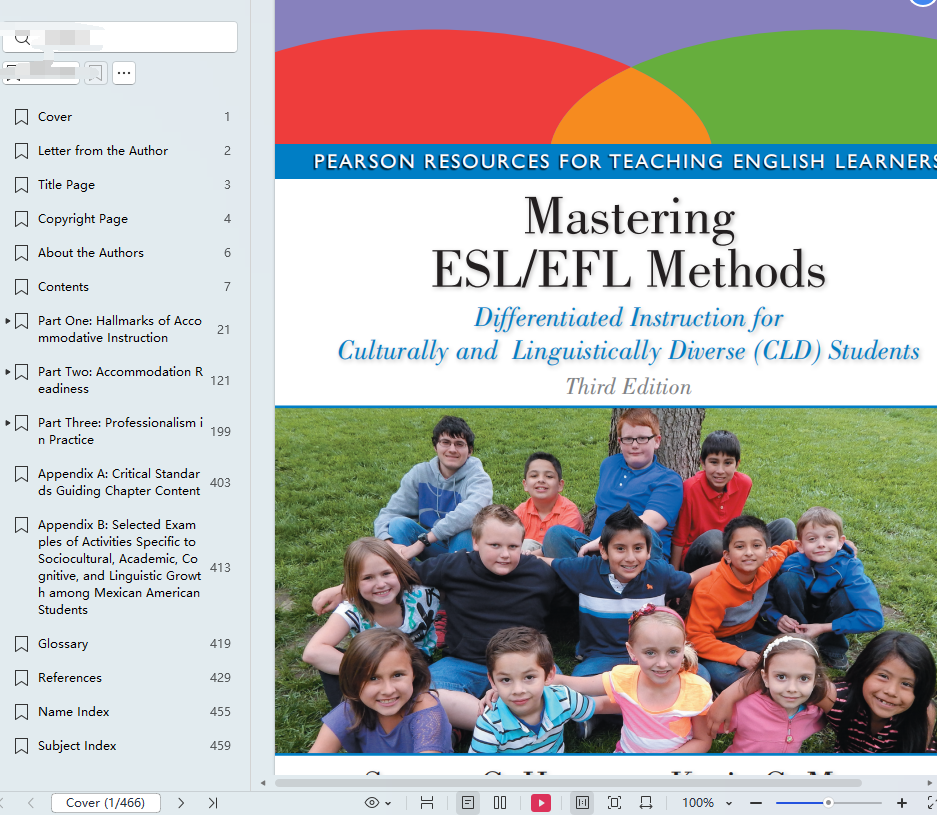
Task: Switch to two-page view
Action: tap(500, 803)
